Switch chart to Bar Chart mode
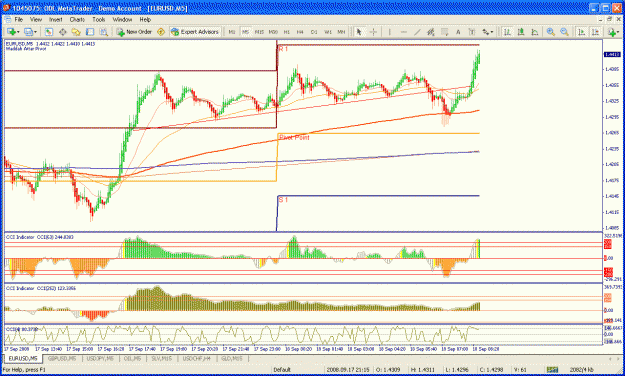This screenshot has height=376, width=625. coord(507,32)
